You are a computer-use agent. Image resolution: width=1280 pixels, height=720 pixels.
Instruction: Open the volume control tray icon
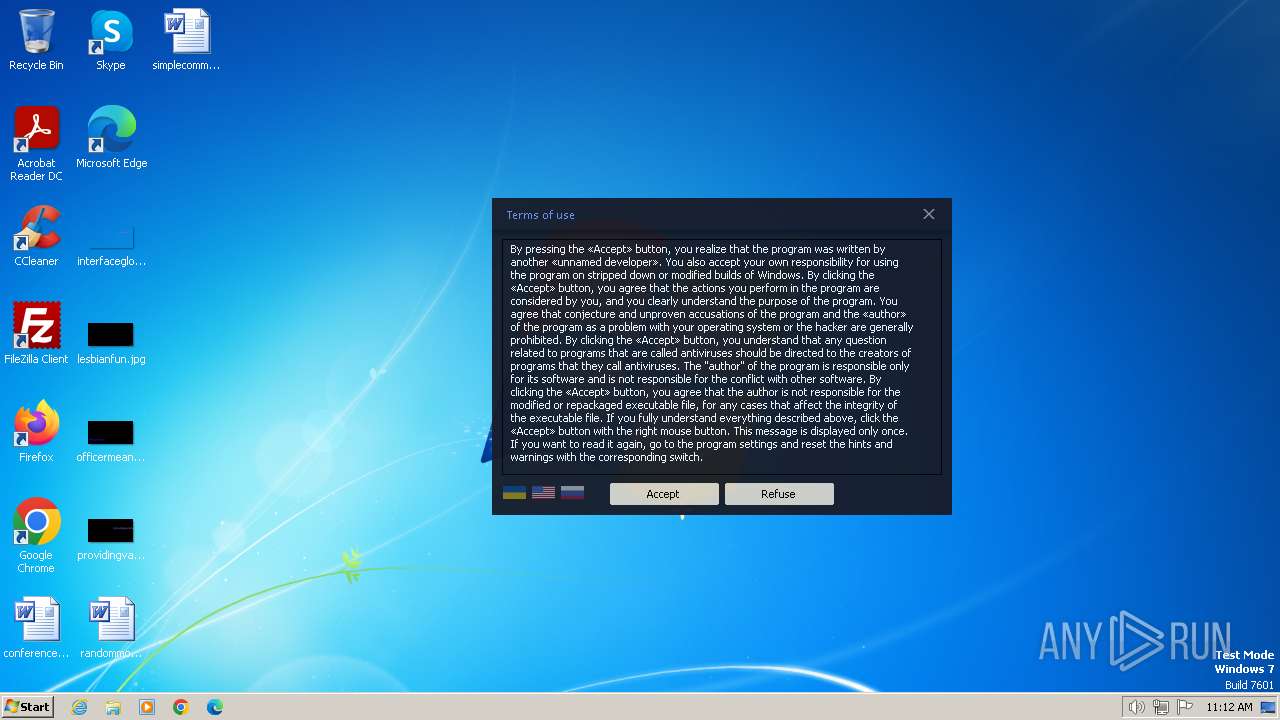click(x=1137, y=707)
